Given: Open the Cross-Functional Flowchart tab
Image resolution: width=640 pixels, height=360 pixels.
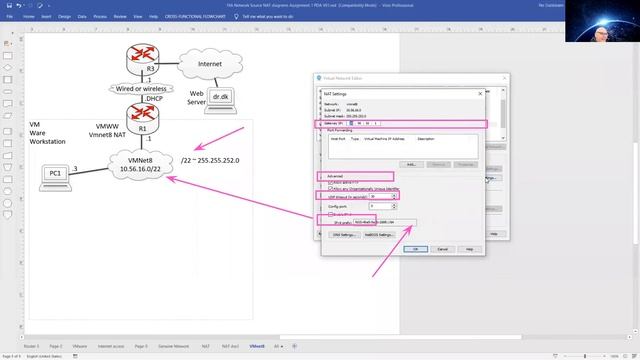Looking at the screenshot, I should (195, 17).
